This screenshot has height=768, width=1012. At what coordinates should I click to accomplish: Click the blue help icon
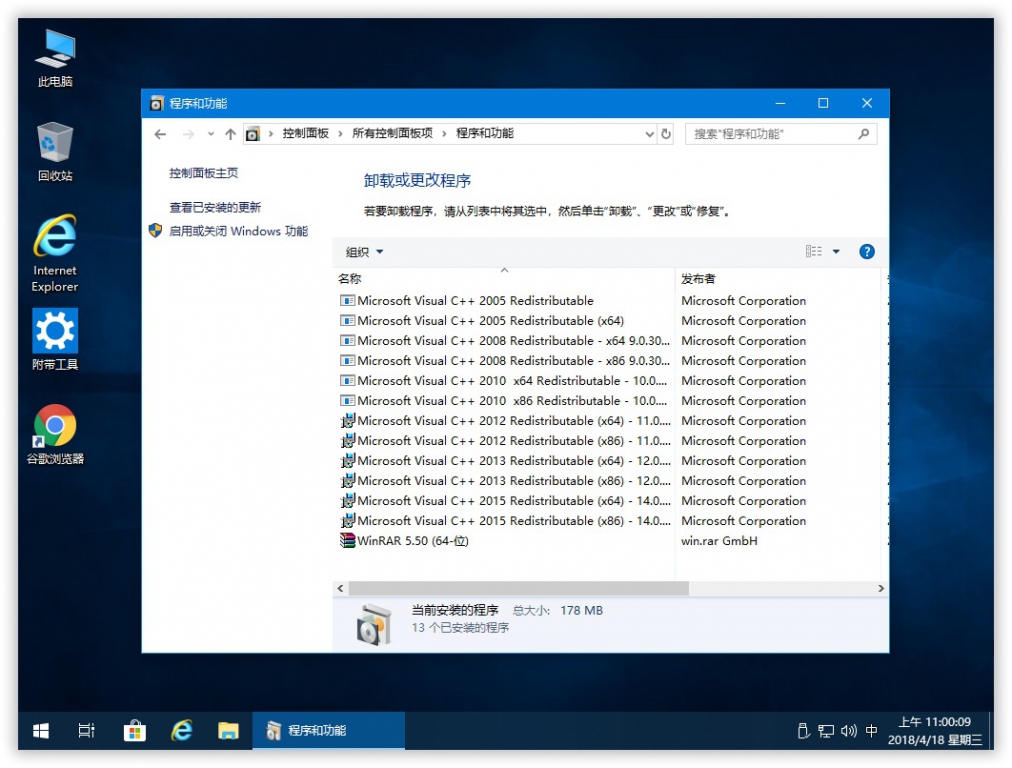tap(867, 252)
